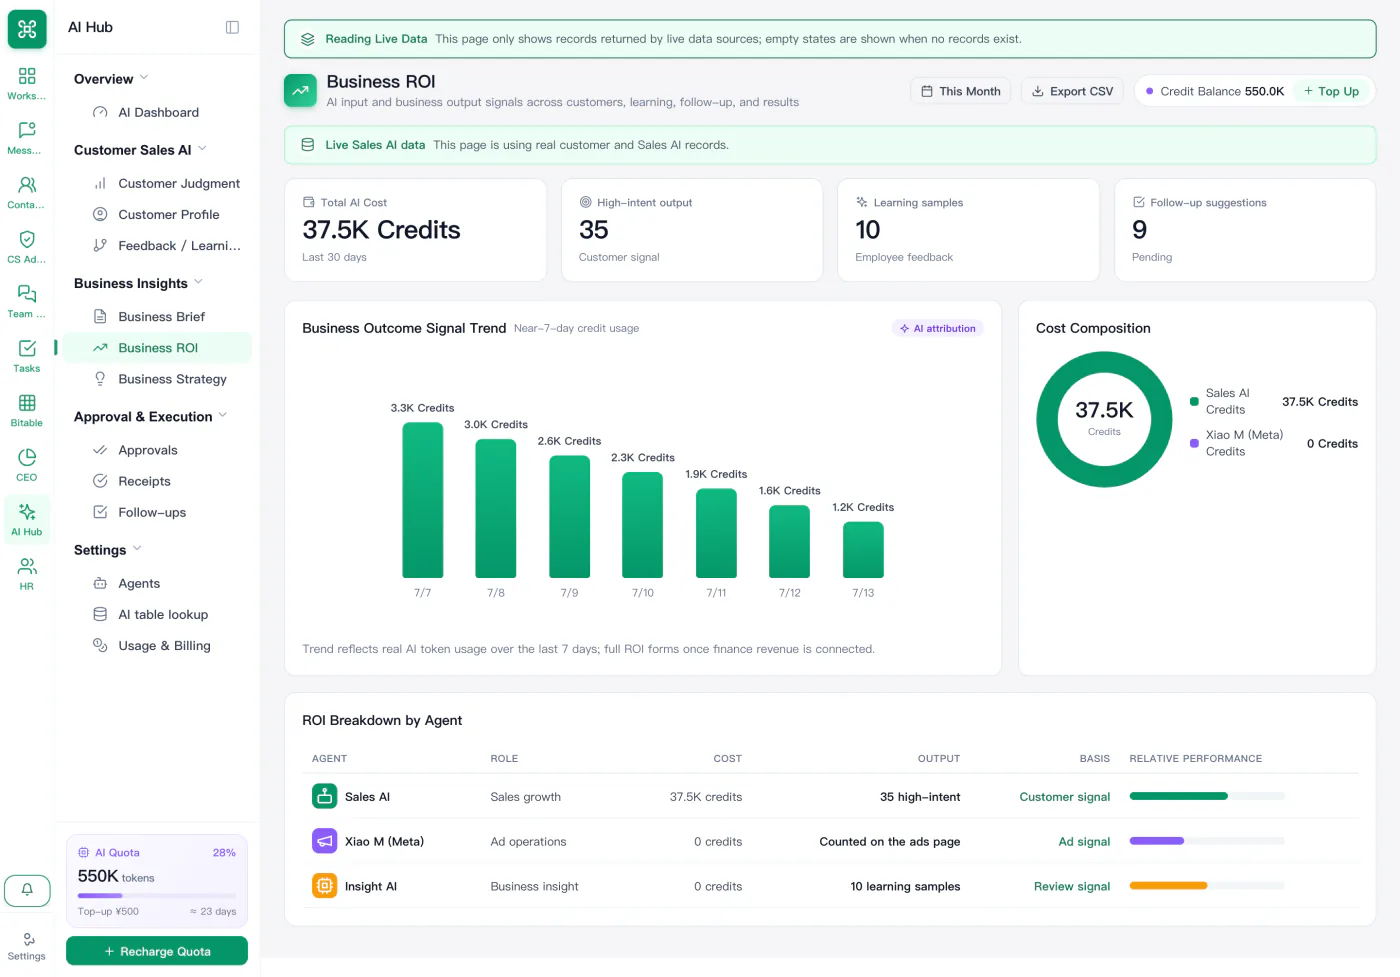This screenshot has width=1400, height=977.
Task: Click Top Up next to credit balance
Action: click(1332, 91)
